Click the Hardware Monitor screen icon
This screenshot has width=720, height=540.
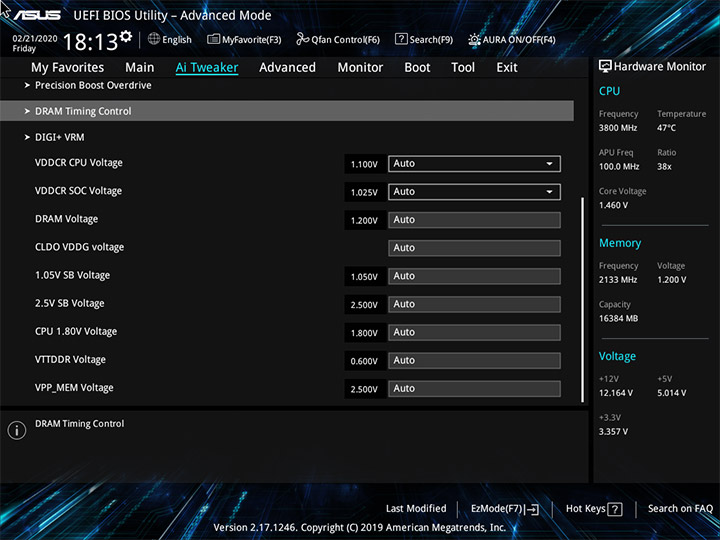coord(605,66)
